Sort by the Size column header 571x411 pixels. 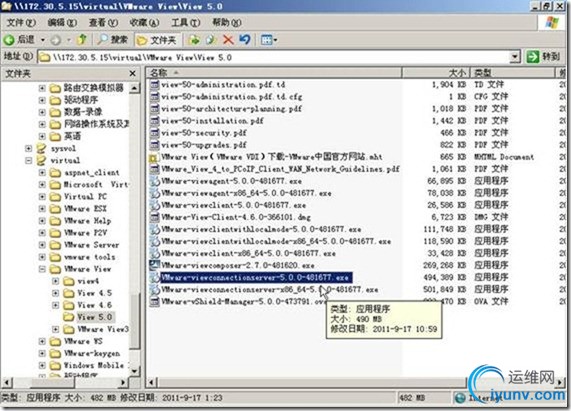click(x=436, y=73)
